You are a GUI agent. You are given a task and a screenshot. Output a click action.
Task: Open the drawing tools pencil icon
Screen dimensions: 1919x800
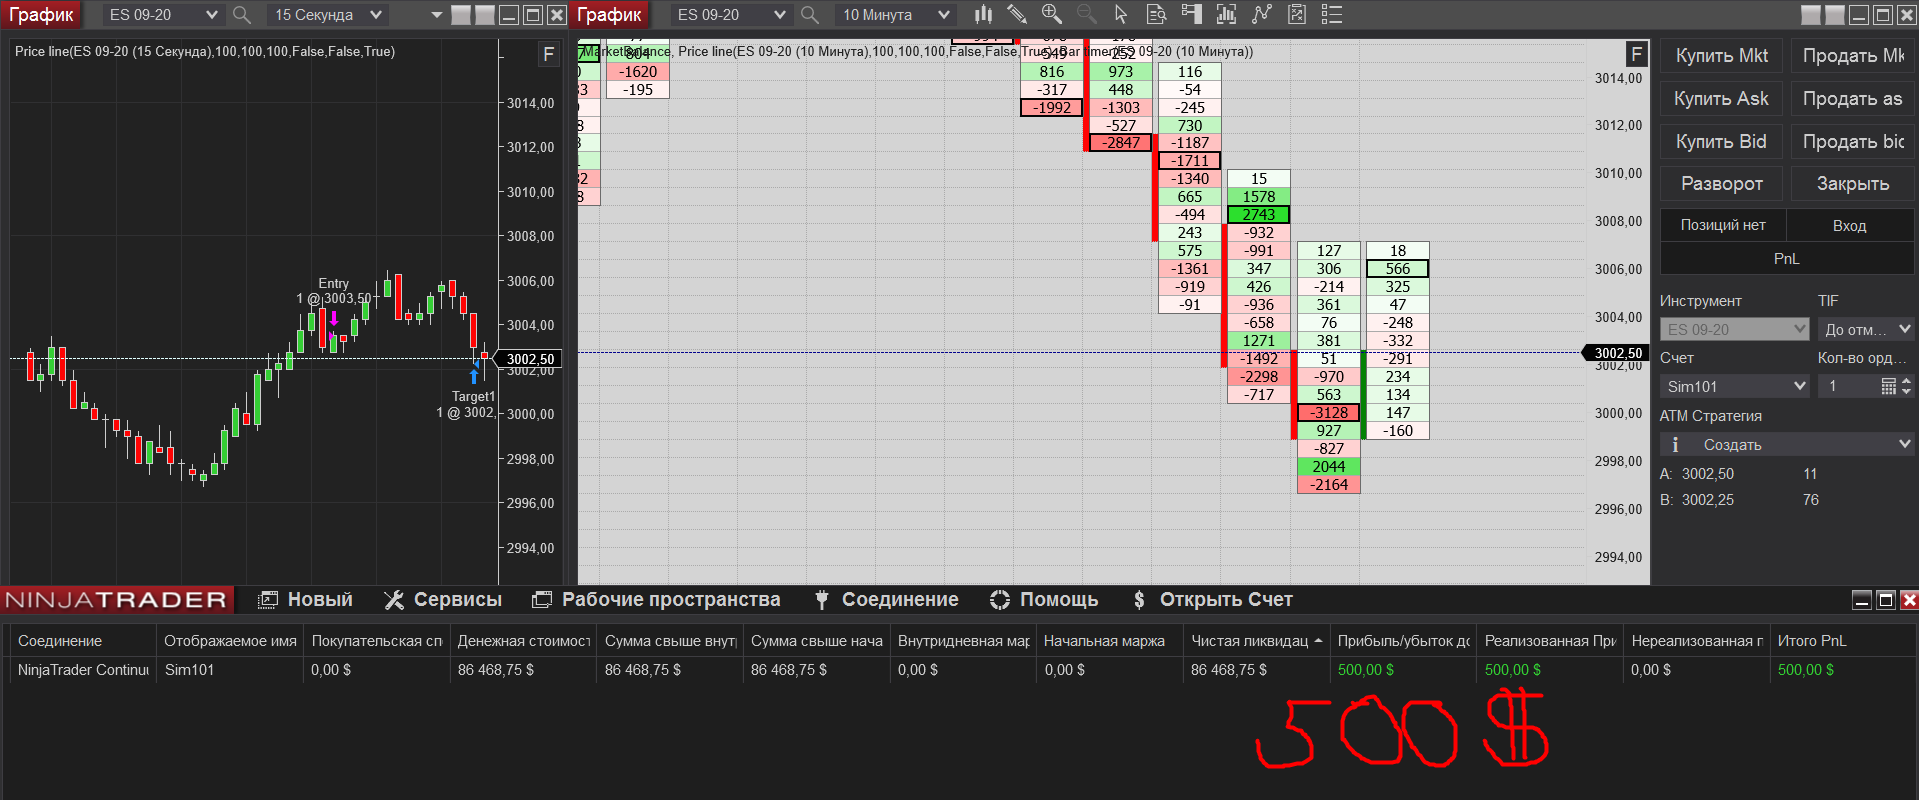pyautogui.click(x=1017, y=14)
